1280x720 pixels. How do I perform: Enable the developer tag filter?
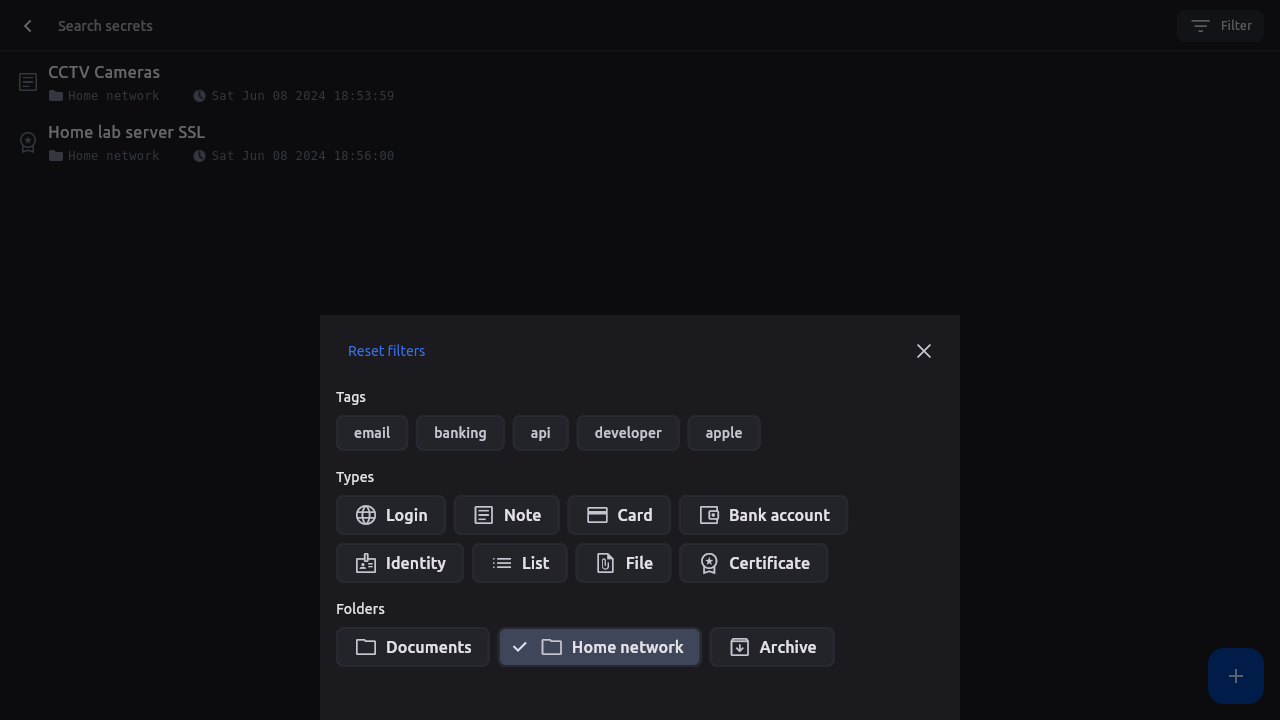coord(628,433)
